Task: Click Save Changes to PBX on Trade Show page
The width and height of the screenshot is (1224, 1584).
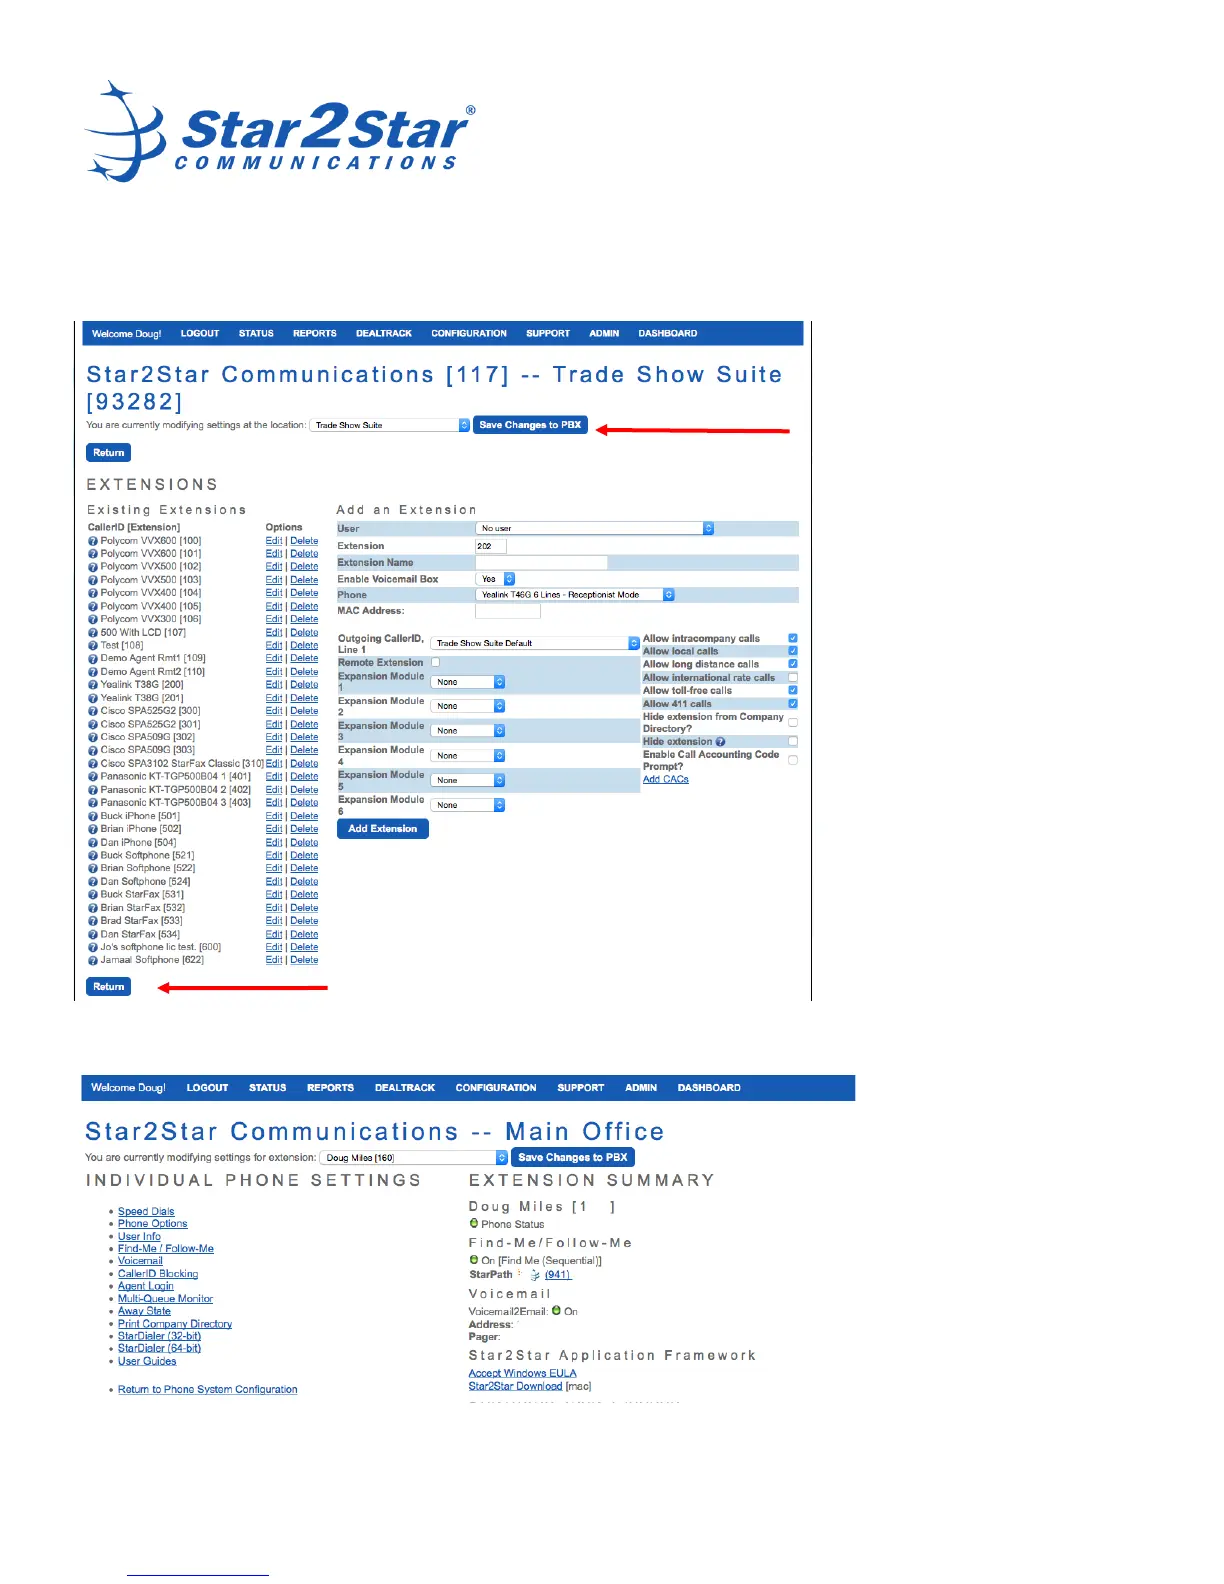Action: pyautogui.click(x=530, y=425)
